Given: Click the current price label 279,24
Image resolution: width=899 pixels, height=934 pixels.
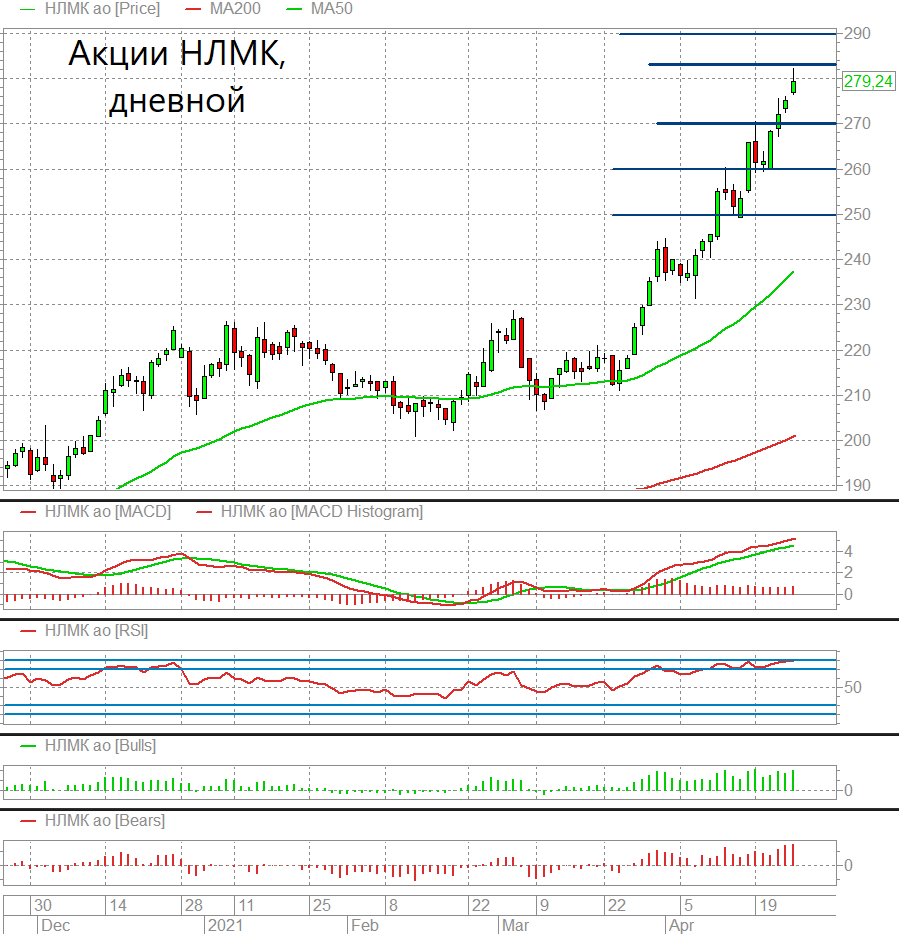Looking at the screenshot, I should tap(868, 81).
